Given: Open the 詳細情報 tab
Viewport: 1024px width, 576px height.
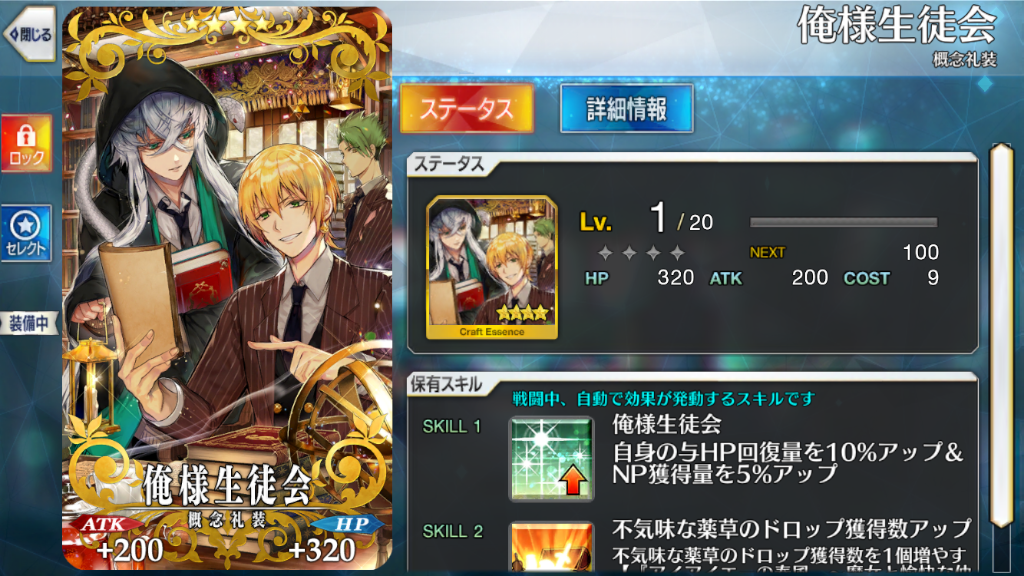Looking at the screenshot, I should pos(626,108).
